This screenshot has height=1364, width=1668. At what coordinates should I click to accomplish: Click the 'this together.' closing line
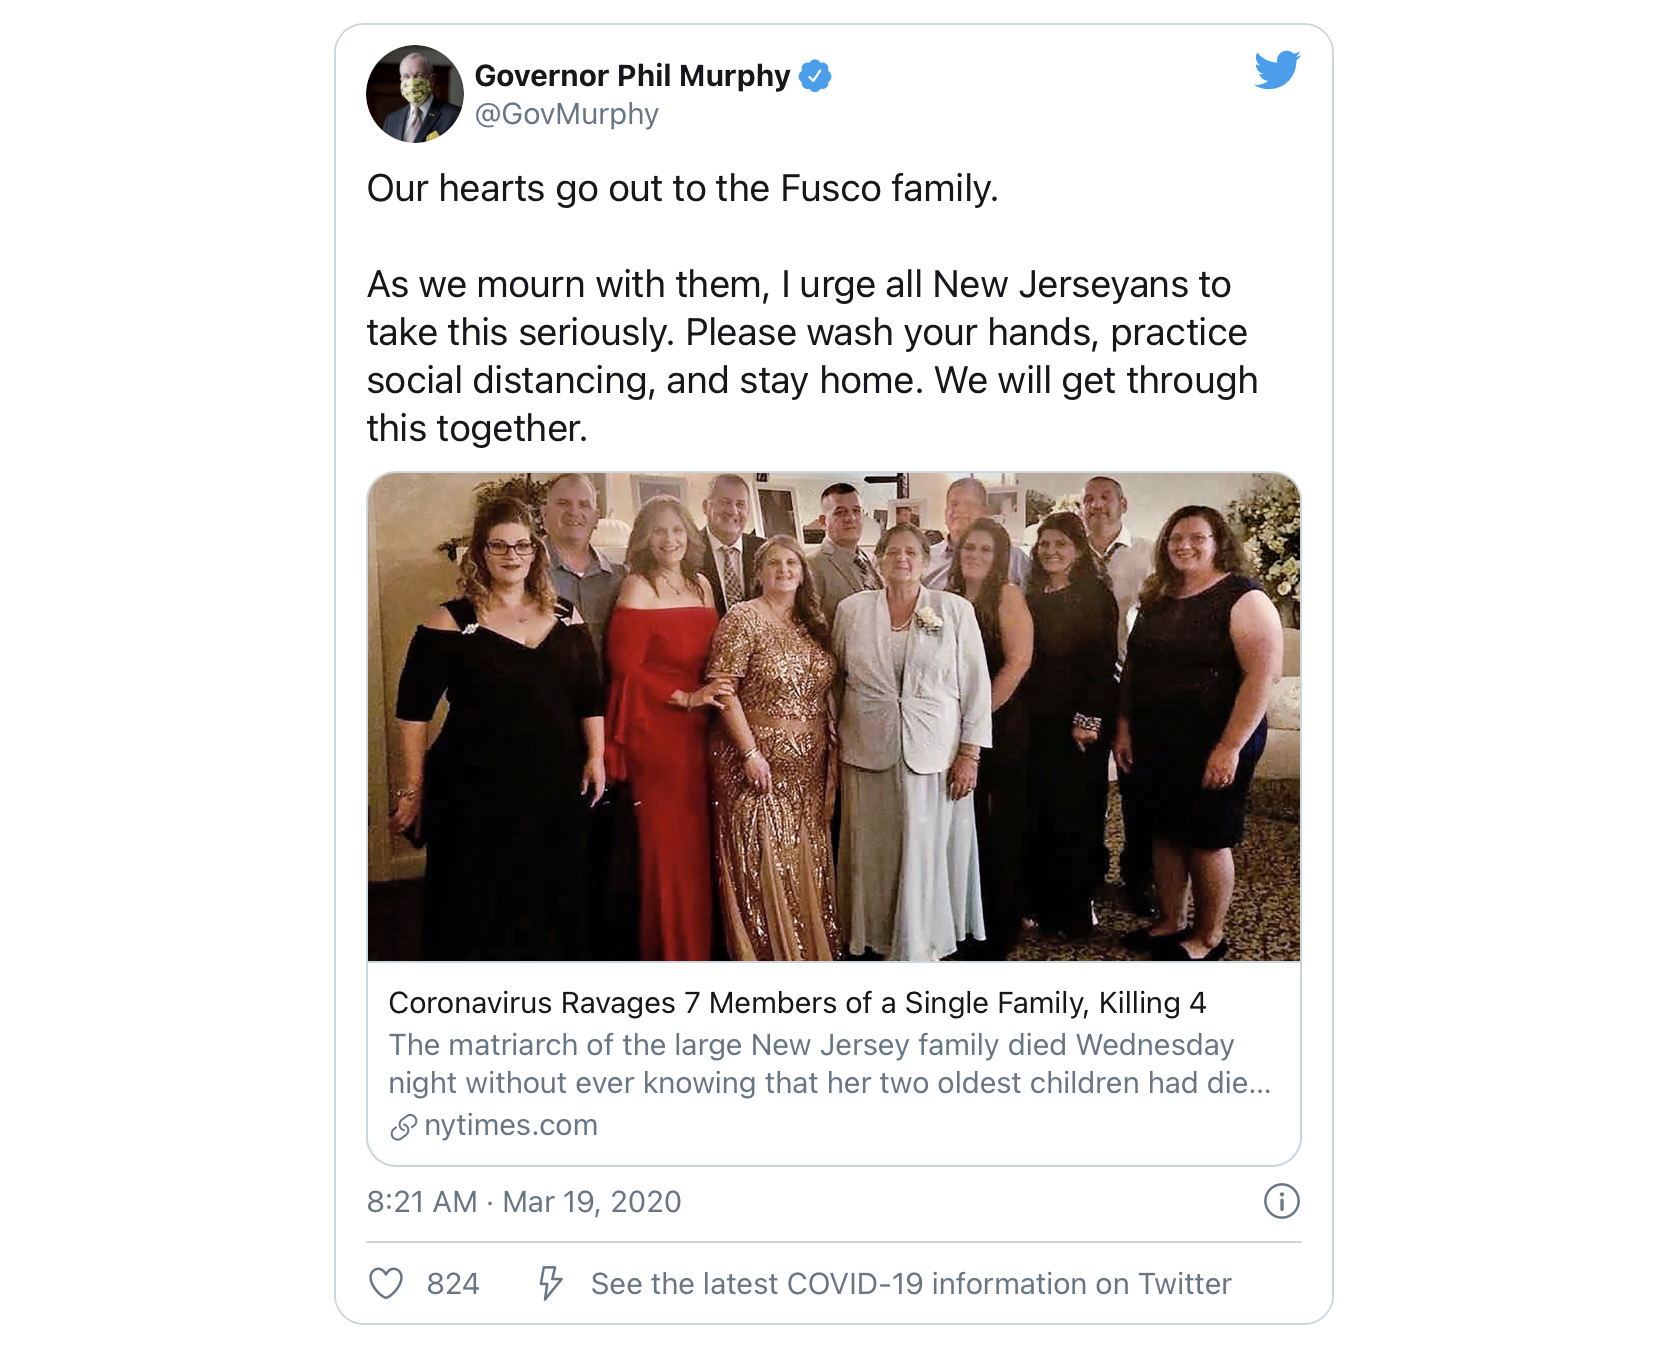[477, 429]
